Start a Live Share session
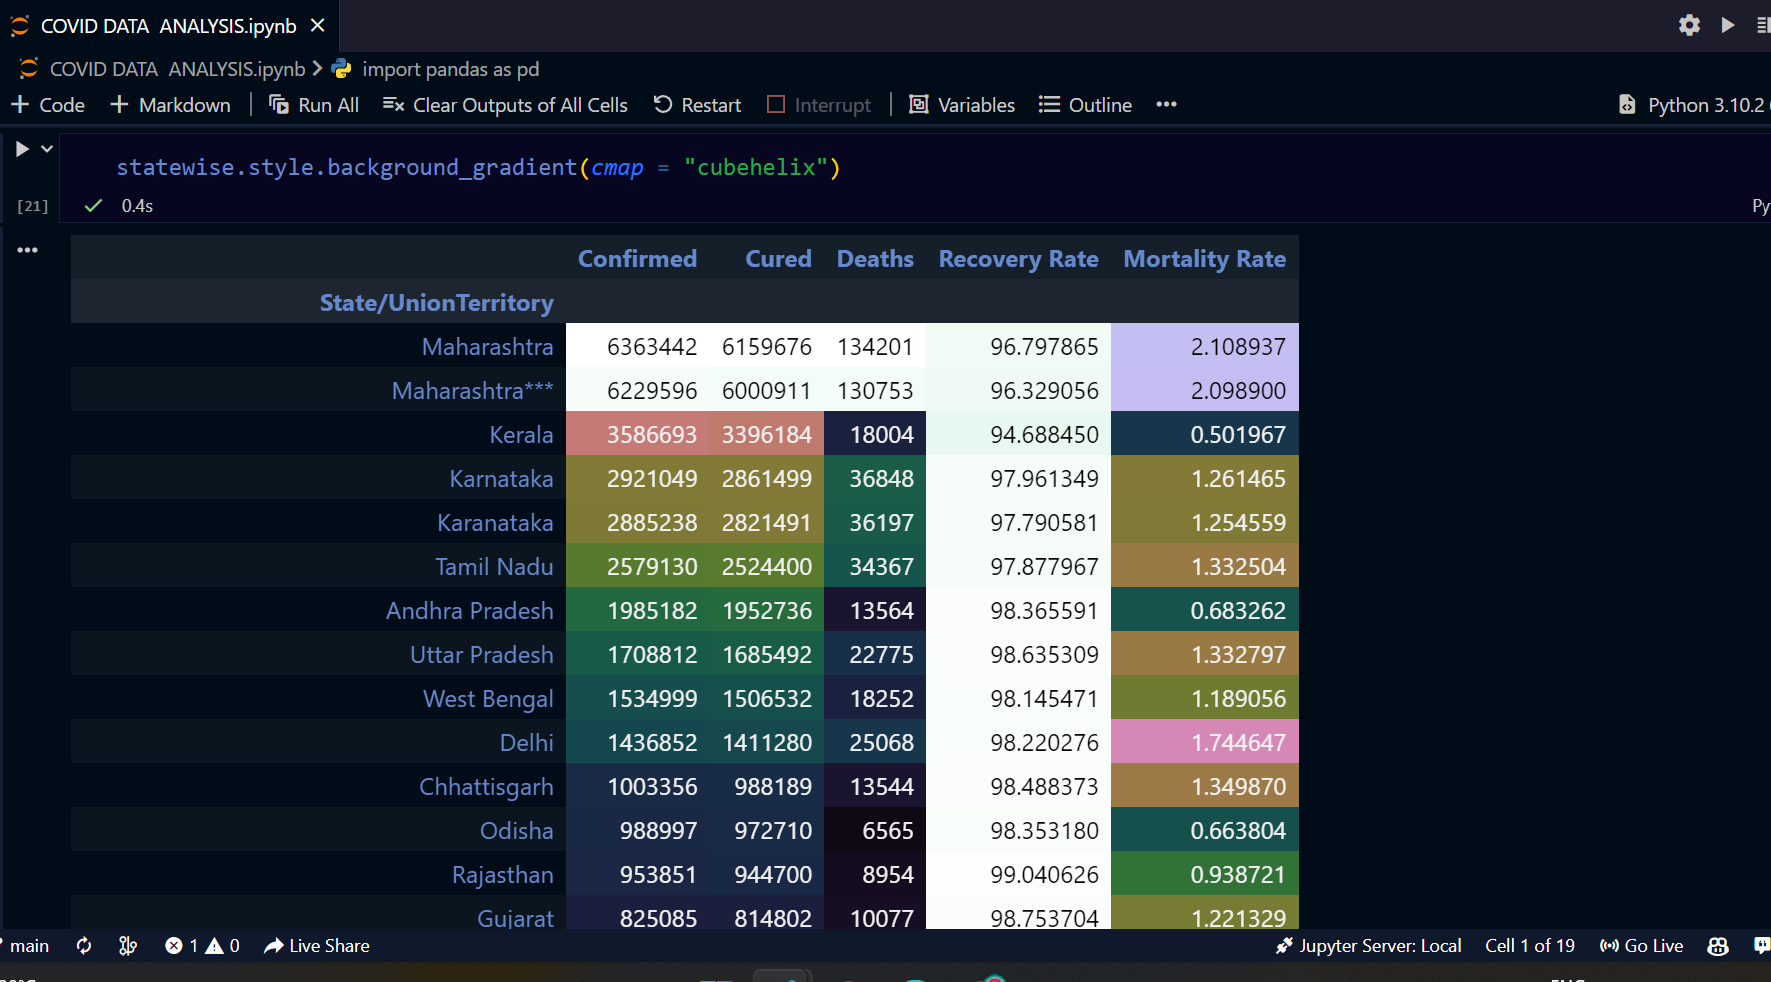The width and height of the screenshot is (1771, 982). (316, 945)
